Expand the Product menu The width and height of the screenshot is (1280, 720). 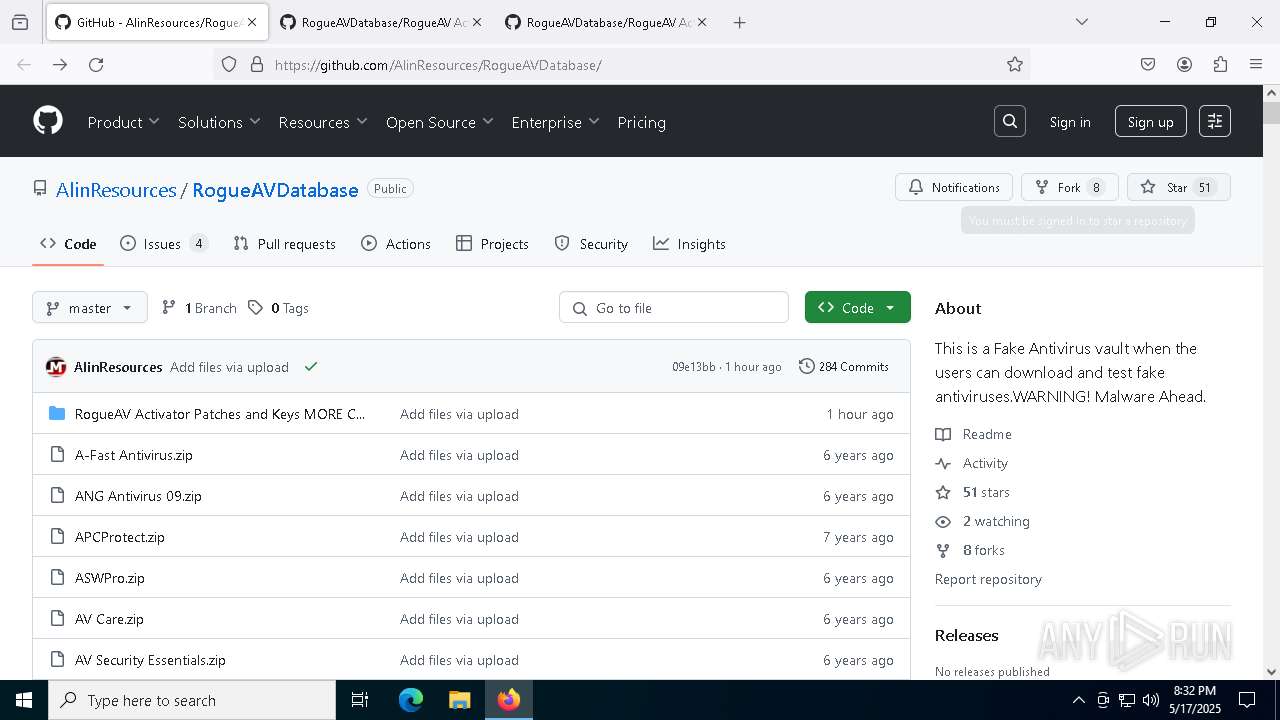(123, 122)
